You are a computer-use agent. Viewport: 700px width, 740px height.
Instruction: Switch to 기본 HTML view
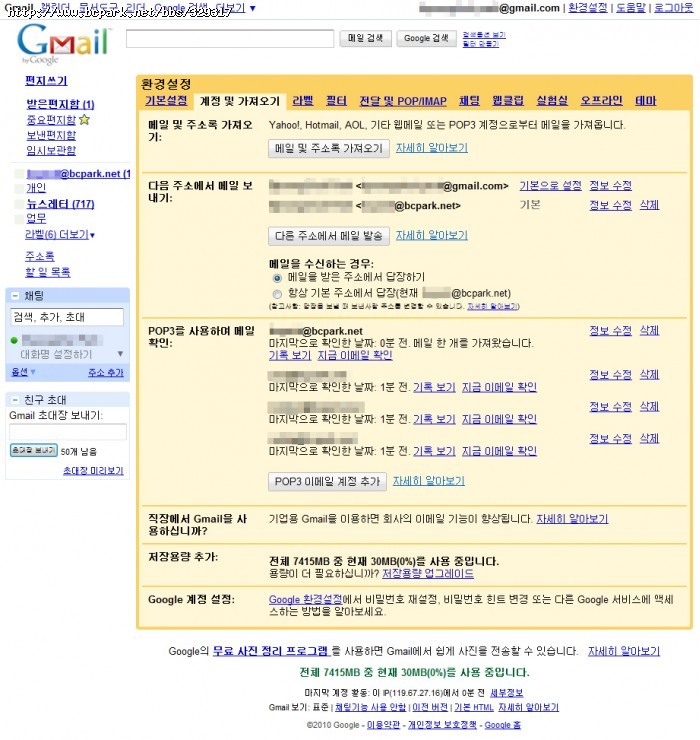coord(473,707)
